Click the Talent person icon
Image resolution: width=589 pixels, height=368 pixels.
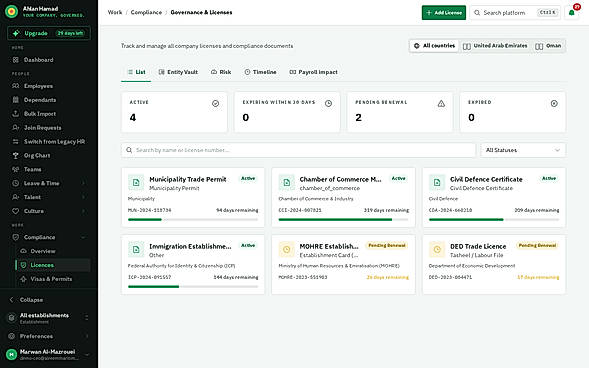tap(15, 197)
